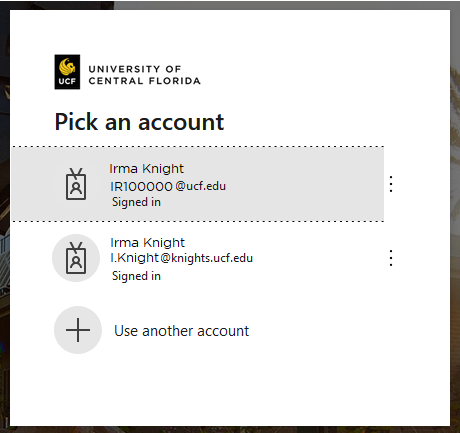Click Signed in status under I.Knight@knights.ucf.edu

[x=136, y=276]
